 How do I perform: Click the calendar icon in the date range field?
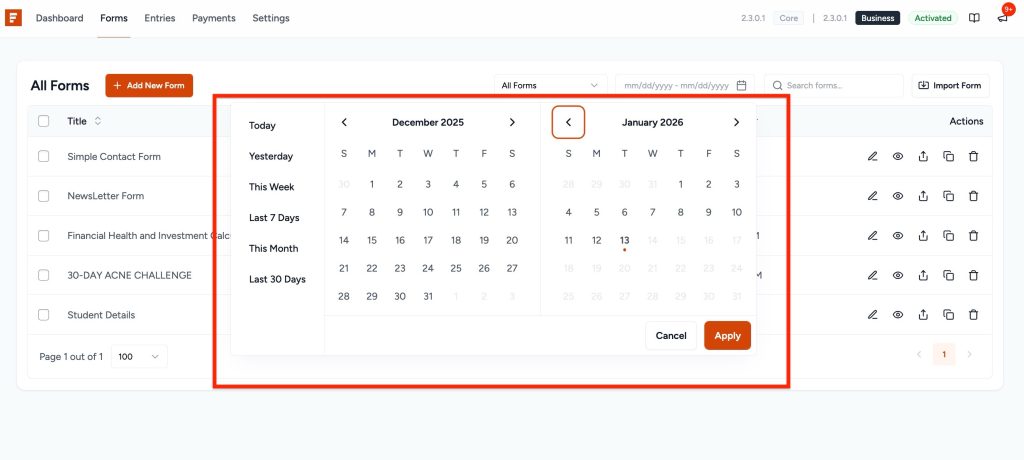click(741, 86)
